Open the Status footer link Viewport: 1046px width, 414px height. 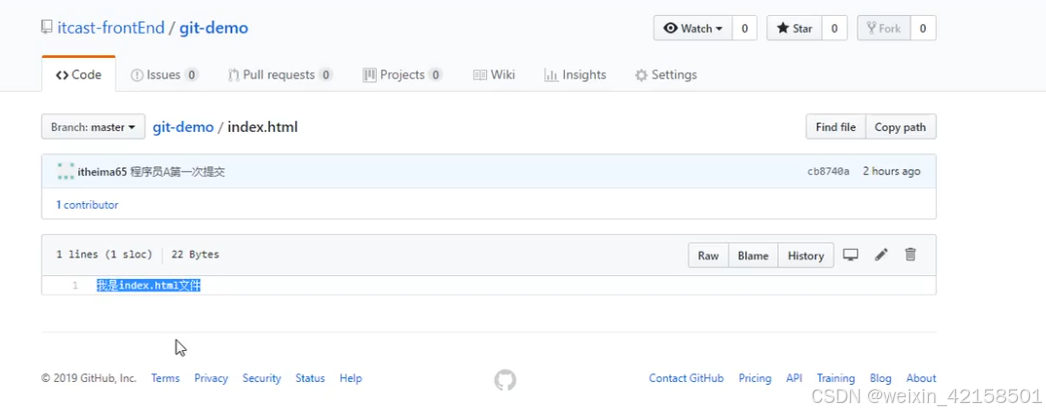[310, 378]
